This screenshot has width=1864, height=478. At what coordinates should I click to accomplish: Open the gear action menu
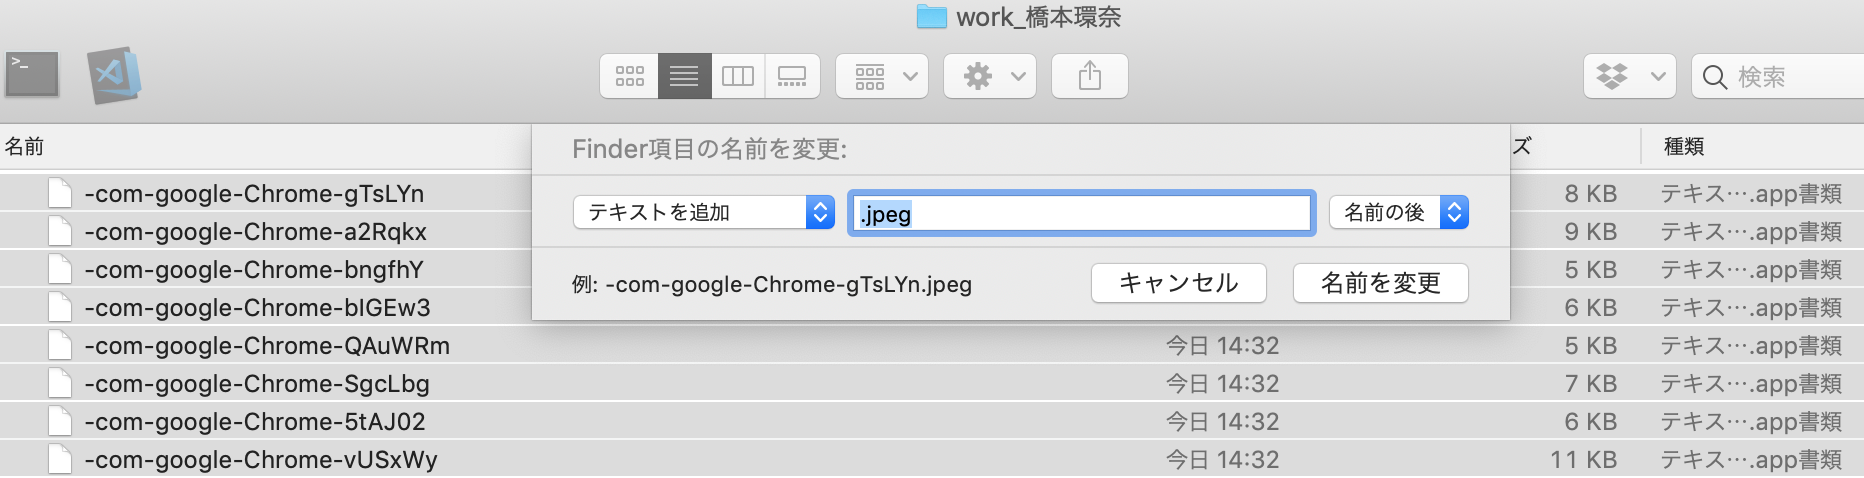click(x=989, y=76)
